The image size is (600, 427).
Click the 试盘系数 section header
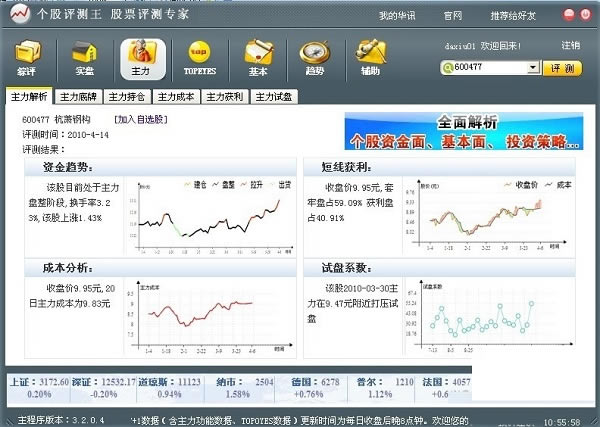(439, 268)
